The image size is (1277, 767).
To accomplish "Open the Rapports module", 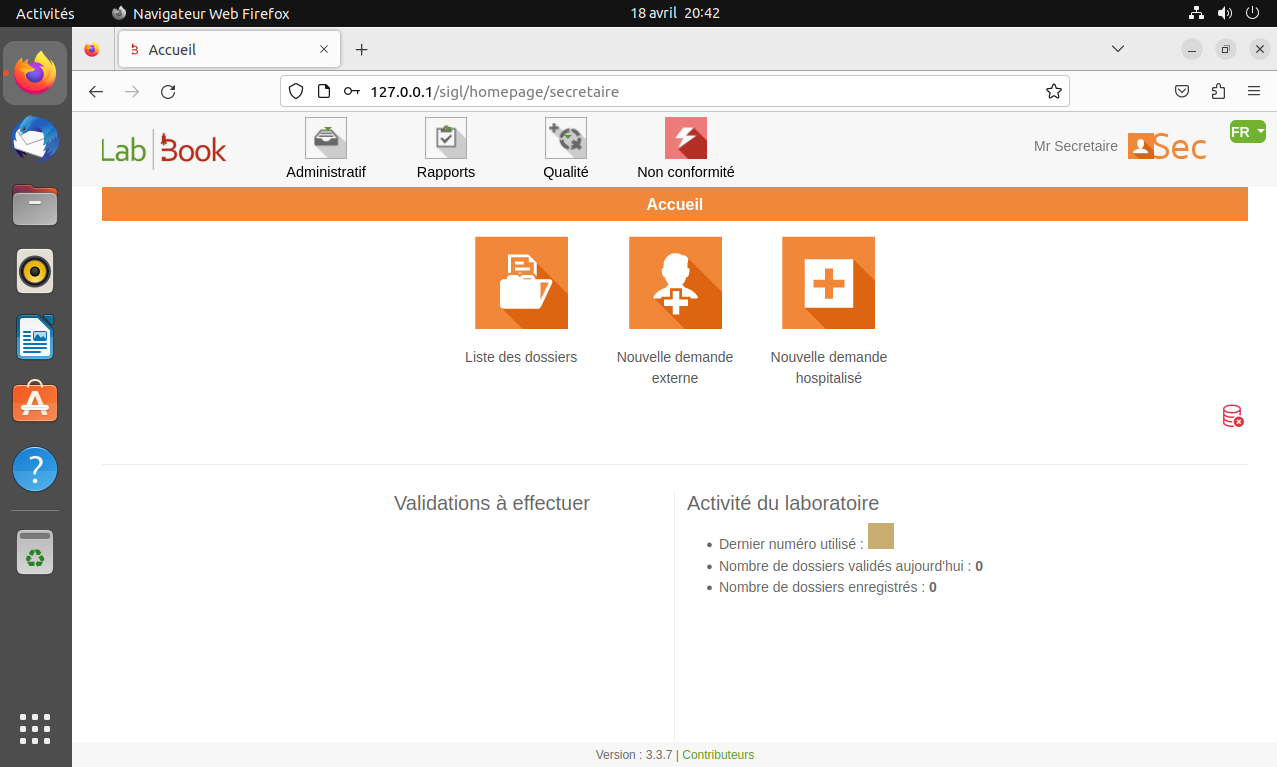I will pyautogui.click(x=445, y=148).
